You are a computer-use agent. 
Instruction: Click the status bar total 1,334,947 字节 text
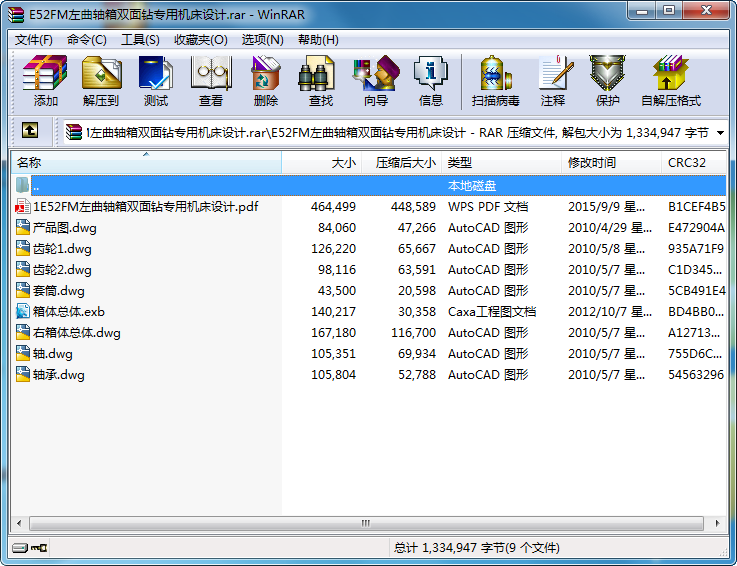(x=477, y=548)
